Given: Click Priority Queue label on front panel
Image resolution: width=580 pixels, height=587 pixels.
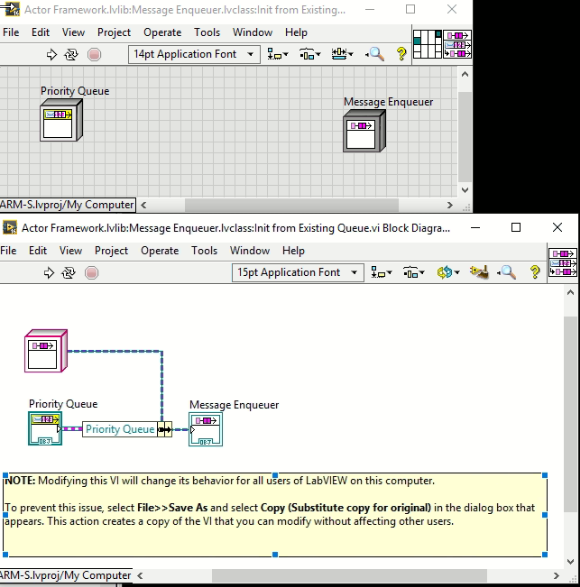Looking at the screenshot, I should pyautogui.click(x=75, y=91).
